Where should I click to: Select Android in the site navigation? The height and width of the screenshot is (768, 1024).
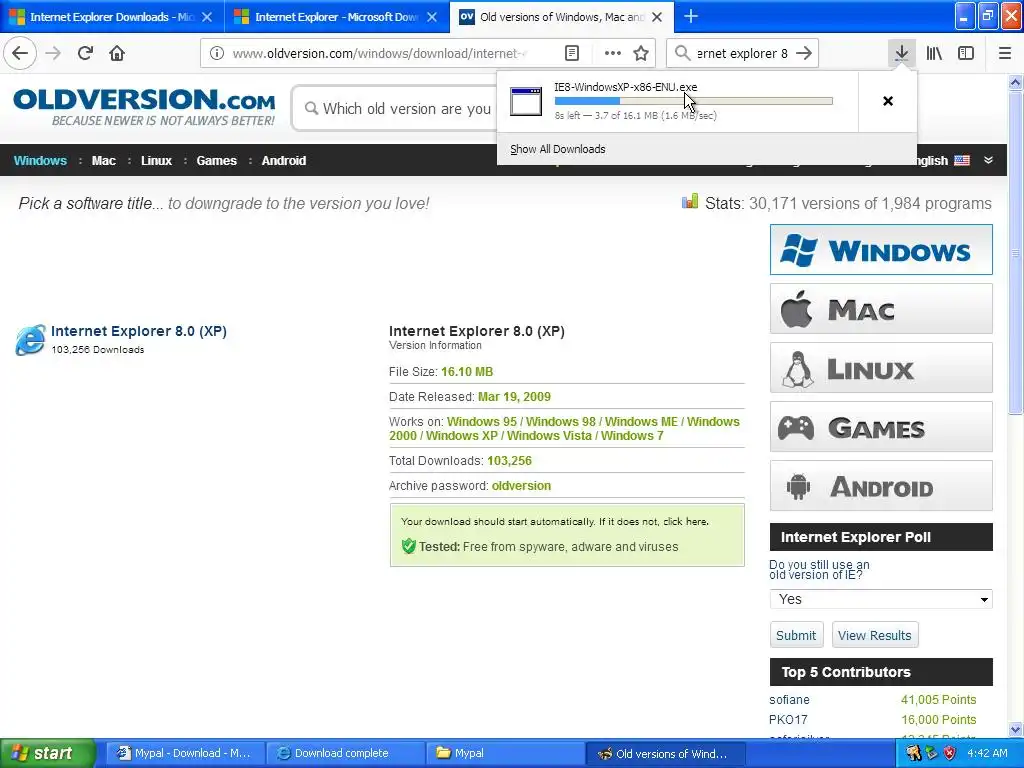coord(283,161)
